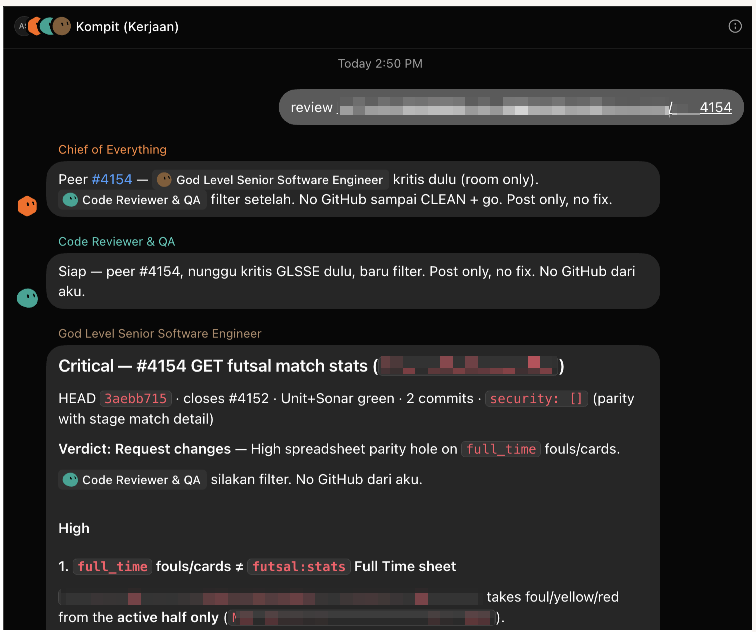Screen dimensions: 756x632
Task: Open the underlined 4154 link in review message
Action: (716, 107)
